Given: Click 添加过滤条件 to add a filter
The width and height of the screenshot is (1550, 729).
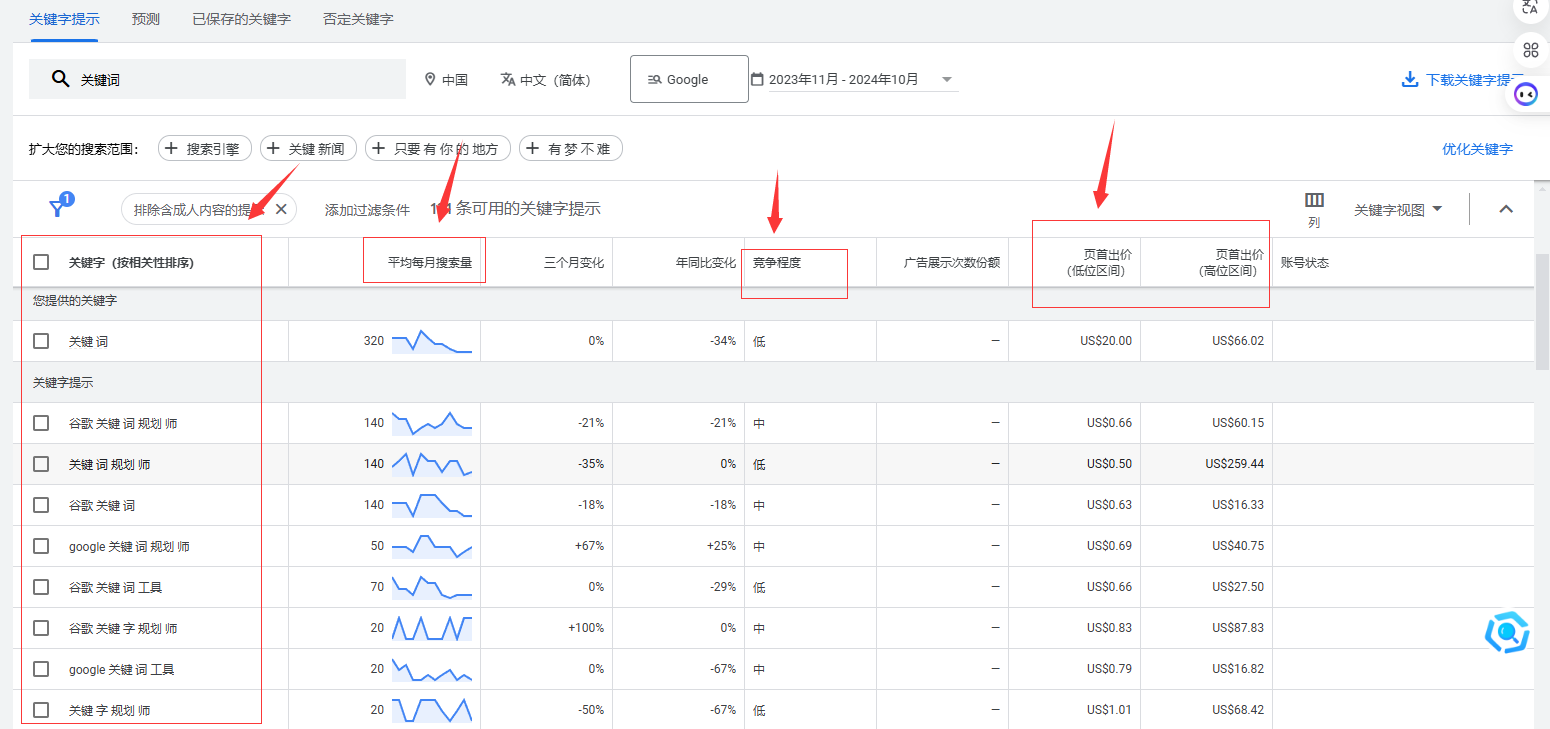Looking at the screenshot, I should point(368,209).
